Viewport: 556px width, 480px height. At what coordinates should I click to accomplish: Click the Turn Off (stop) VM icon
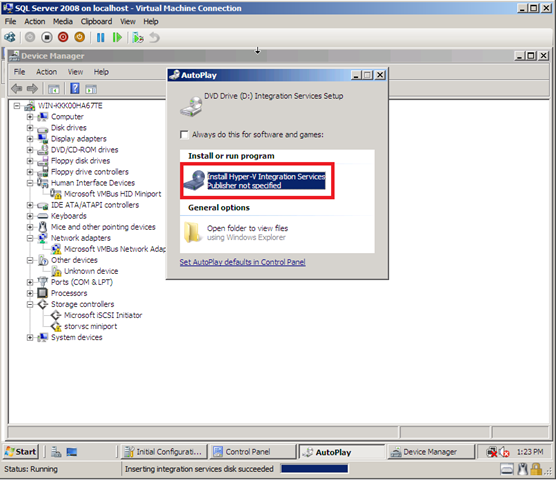pyautogui.click(x=46, y=37)
